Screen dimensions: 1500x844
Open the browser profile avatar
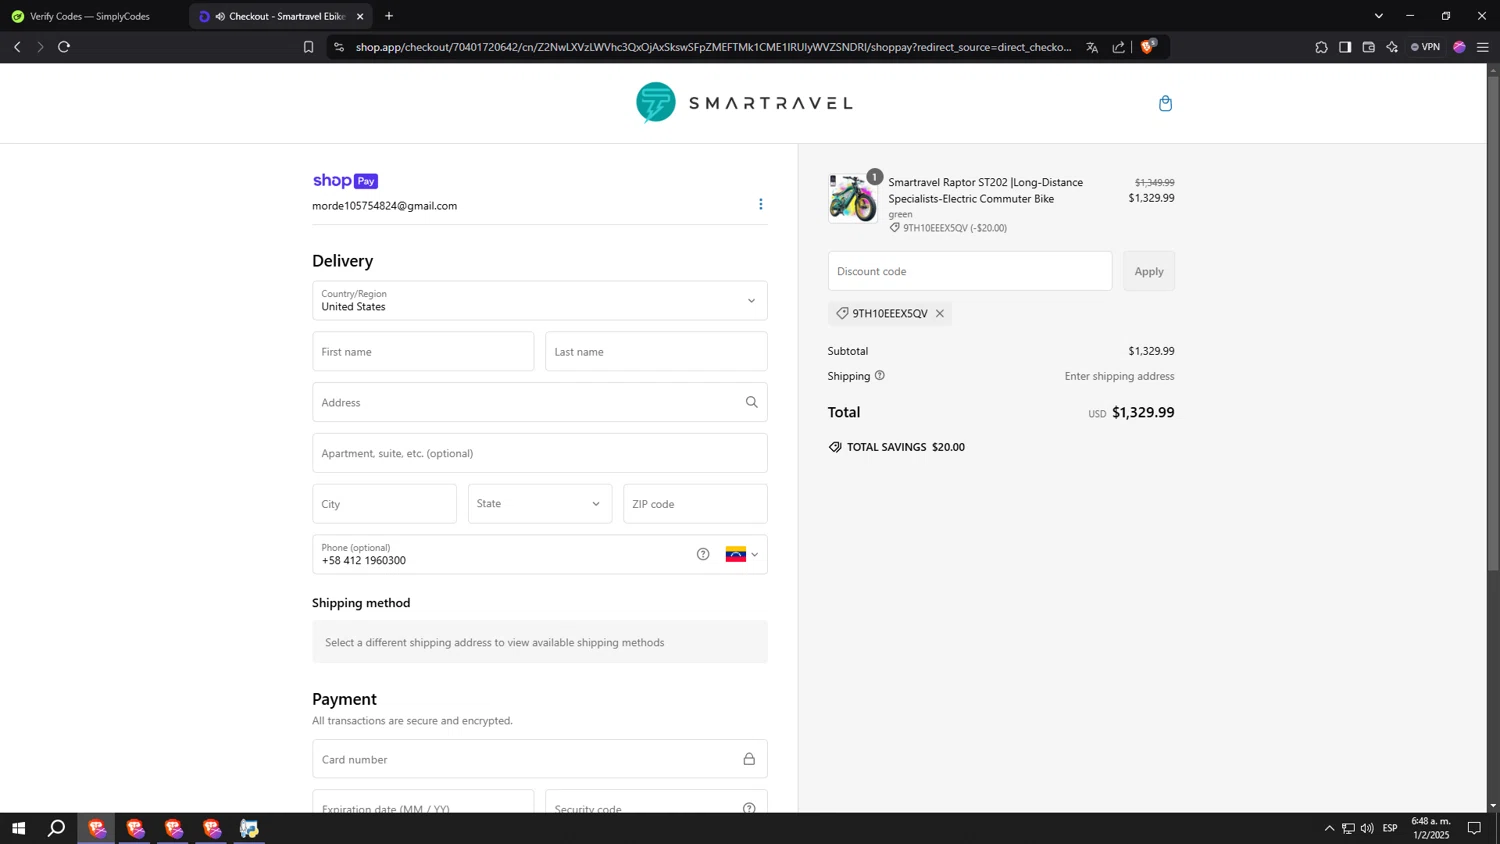[x=1459, y=47]
